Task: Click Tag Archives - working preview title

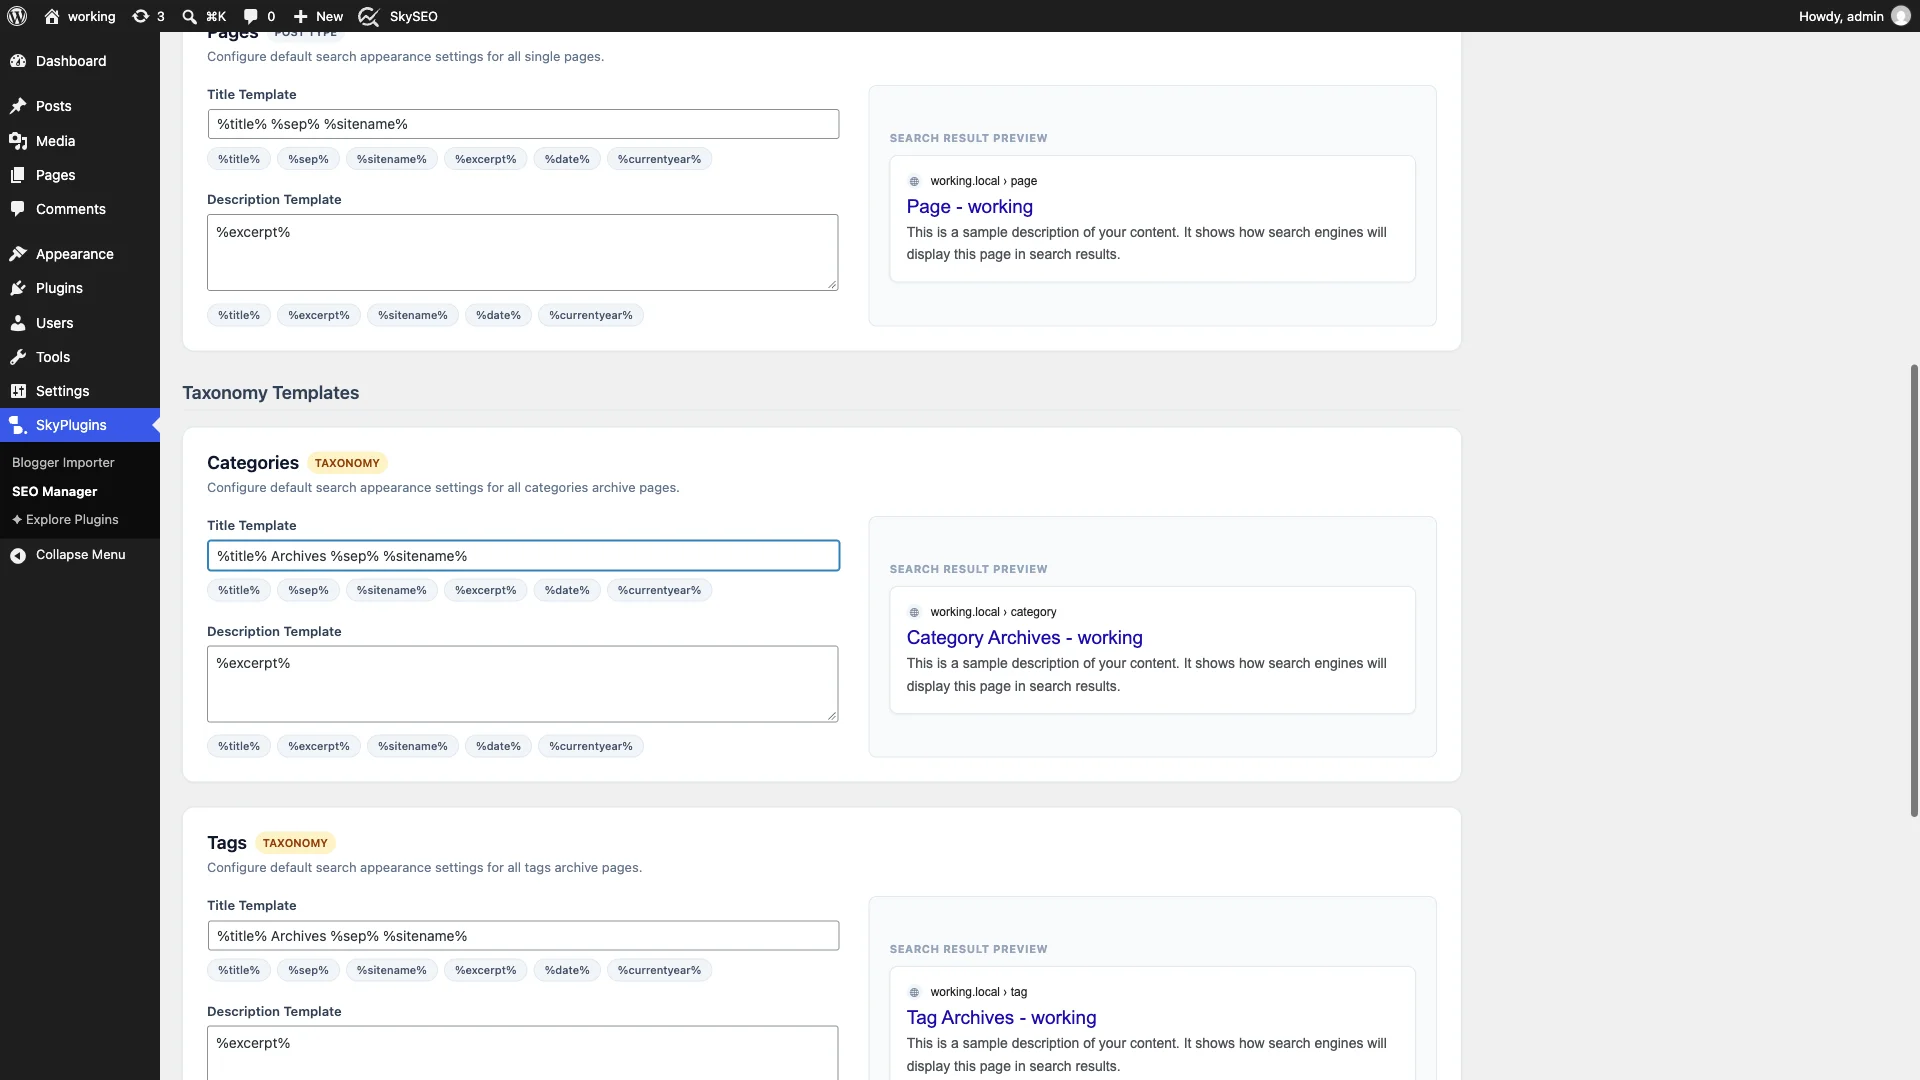Action: [1001, 1018]
